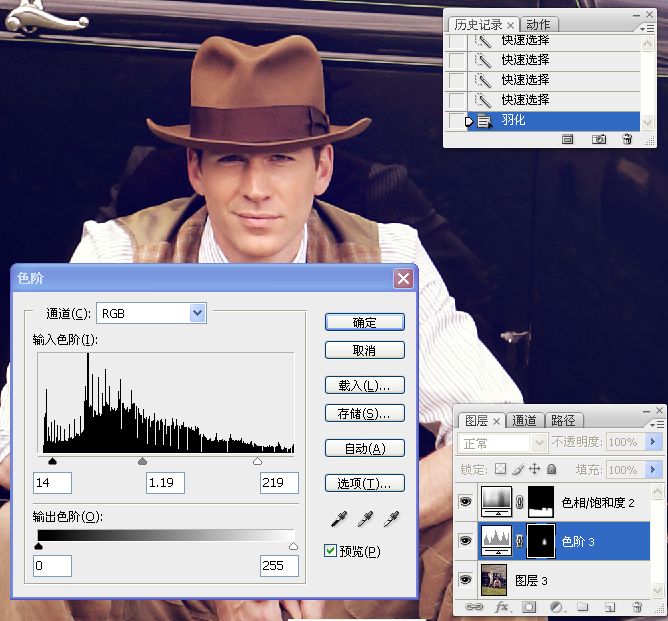Open the layer style fx menu
The width and height of the screenshot is (668, 621).
[x=502, y=607]
